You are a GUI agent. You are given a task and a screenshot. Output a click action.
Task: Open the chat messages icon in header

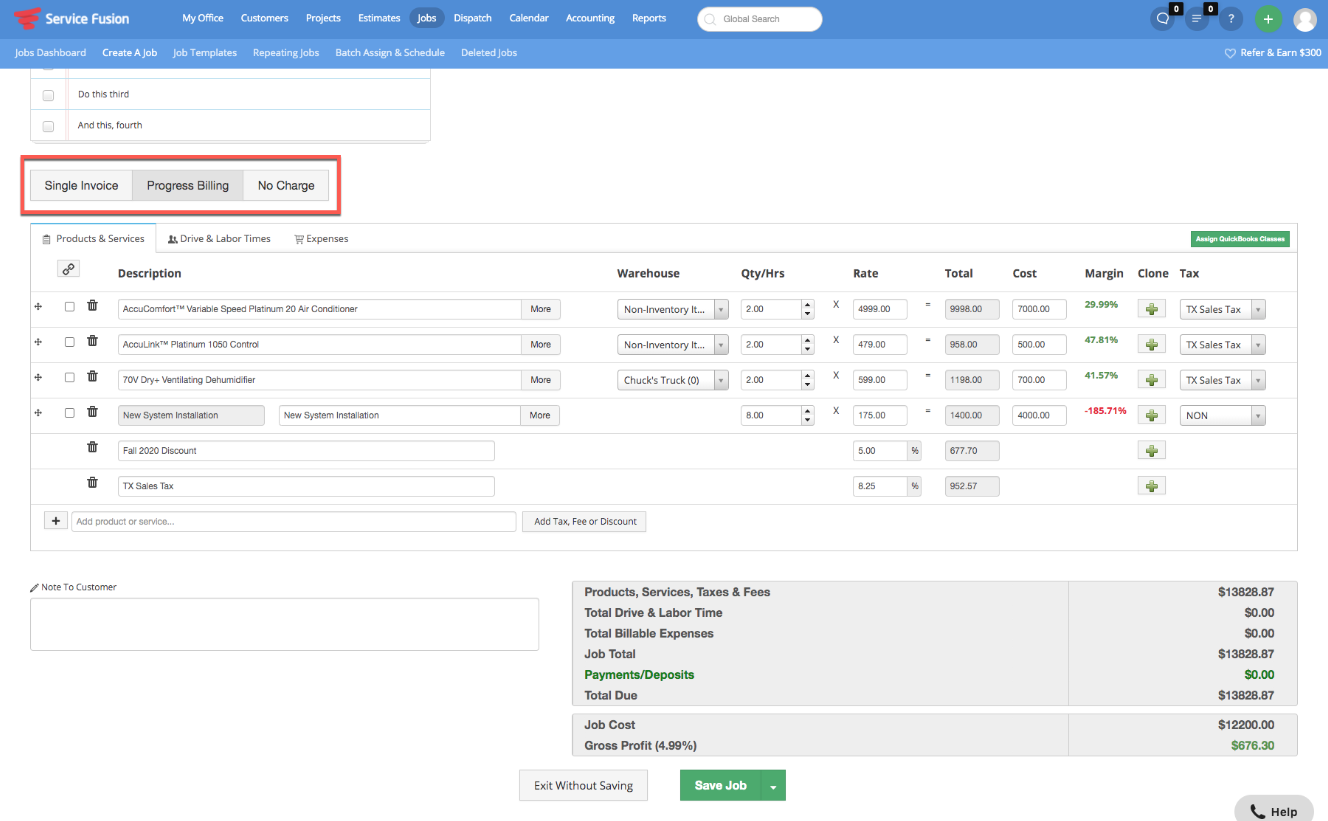click(x=1163, y=19)
